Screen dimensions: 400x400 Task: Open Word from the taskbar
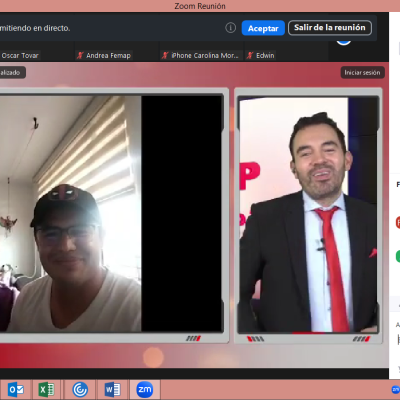(x=112, y=389)
